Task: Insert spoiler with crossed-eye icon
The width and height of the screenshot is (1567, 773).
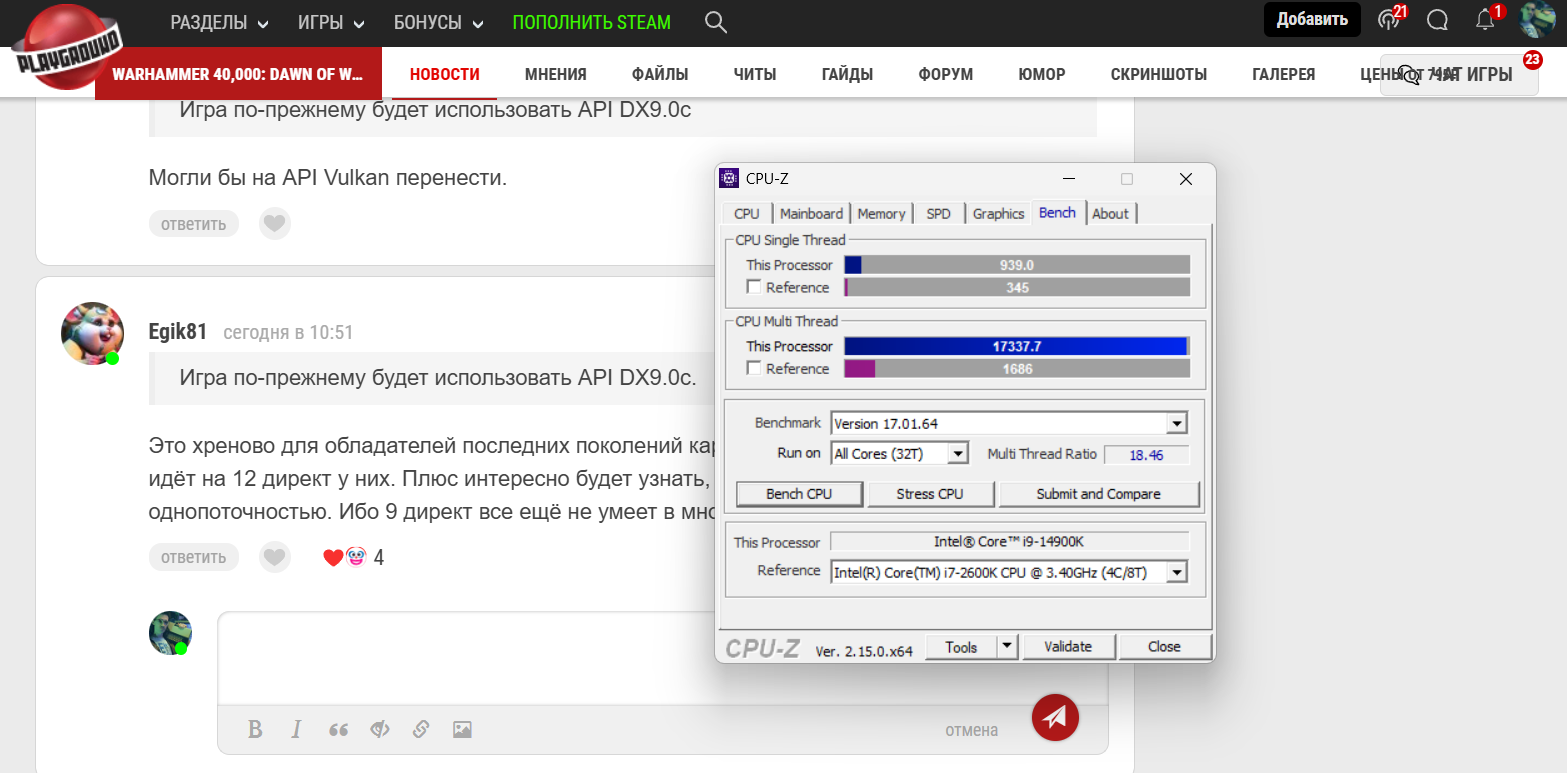Action: tap(379, 729)
